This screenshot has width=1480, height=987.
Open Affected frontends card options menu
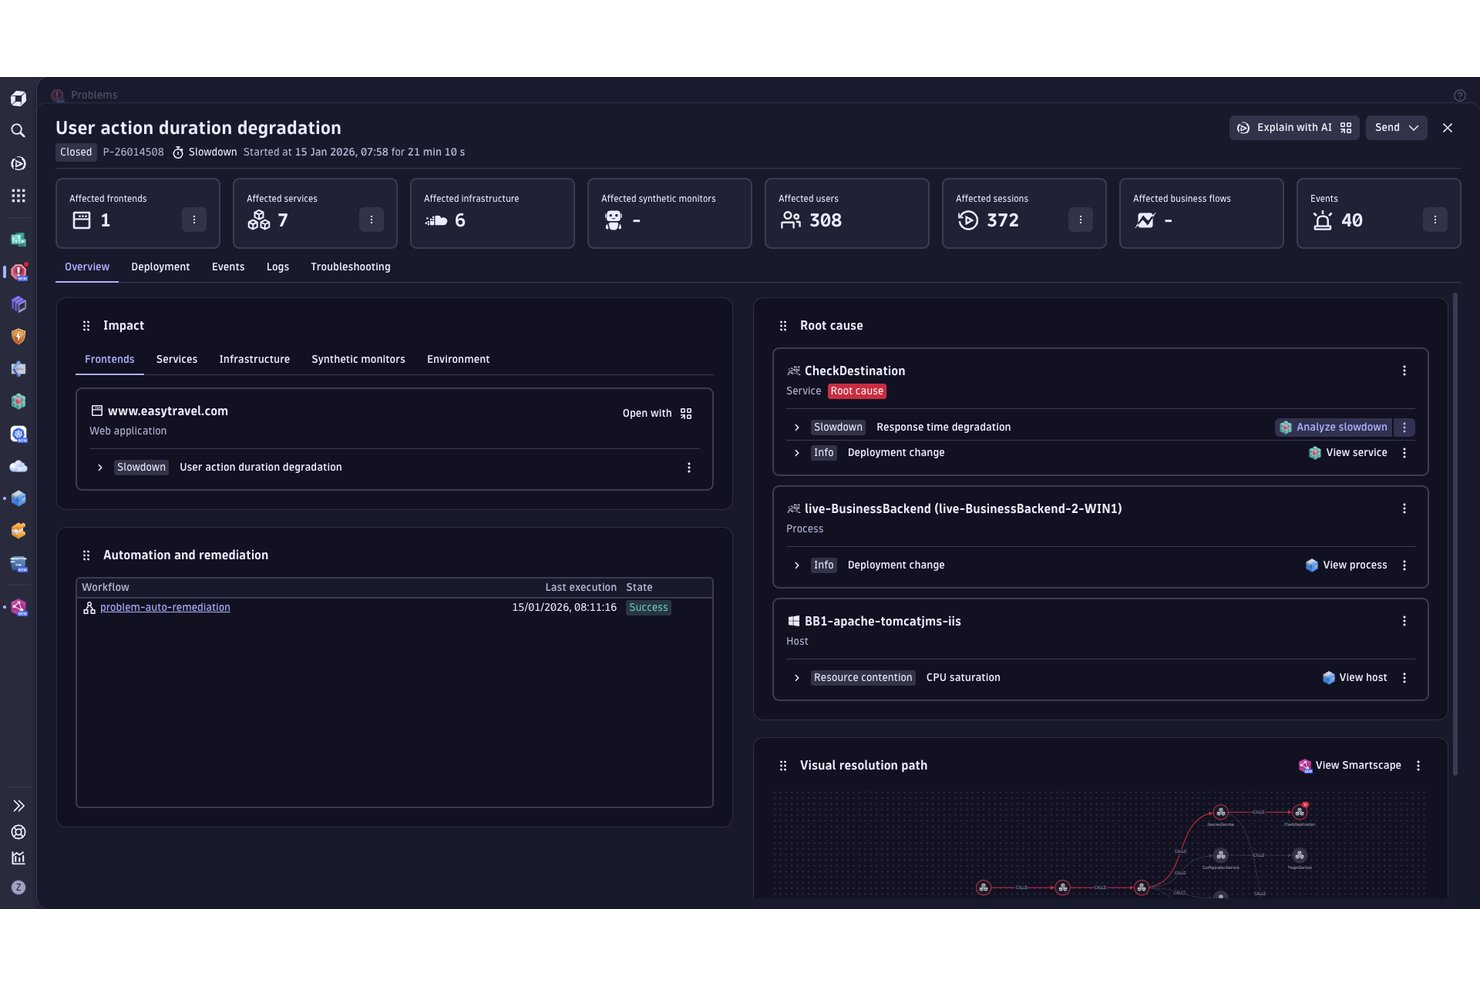194,220
